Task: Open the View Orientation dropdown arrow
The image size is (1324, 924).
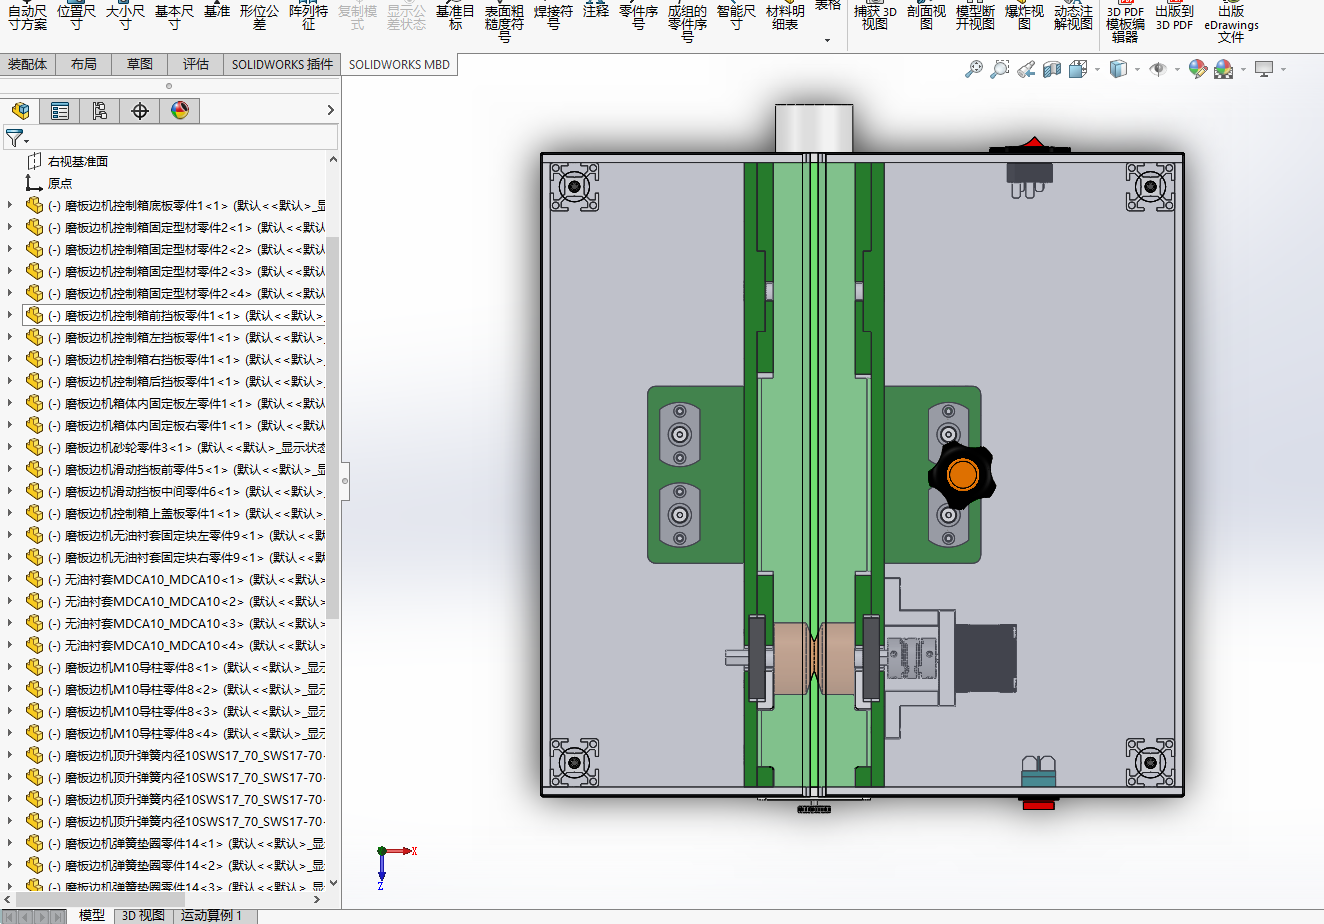Action: 1097,70
